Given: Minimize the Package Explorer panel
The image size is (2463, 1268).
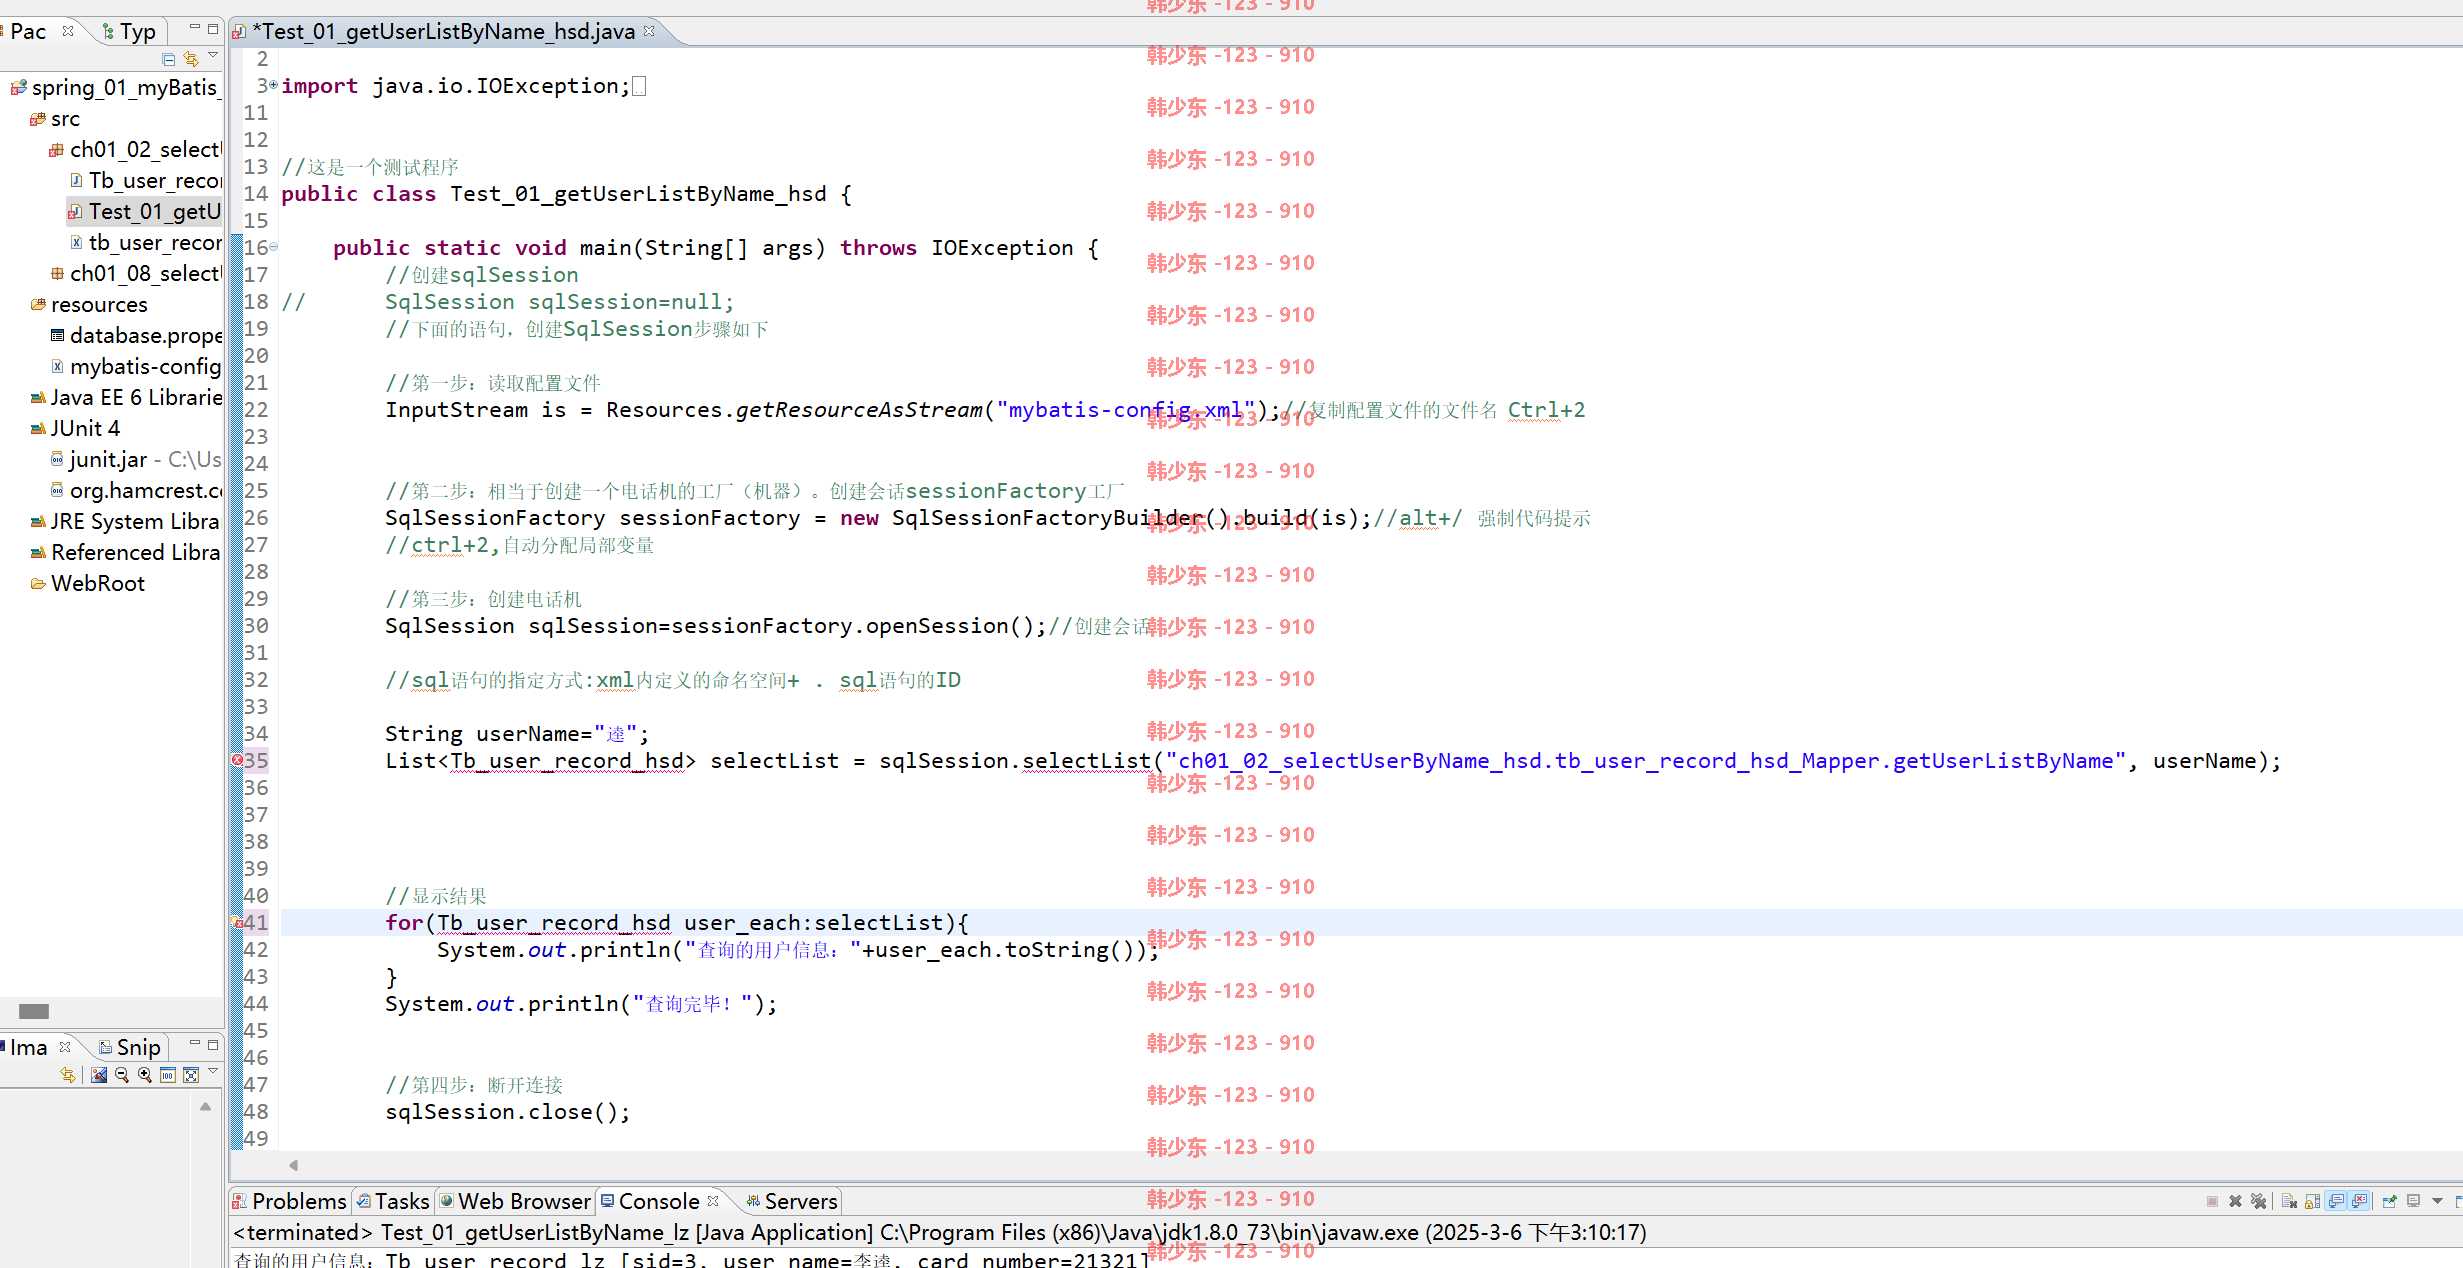Looking at the screenshot, I should point(195,28).
